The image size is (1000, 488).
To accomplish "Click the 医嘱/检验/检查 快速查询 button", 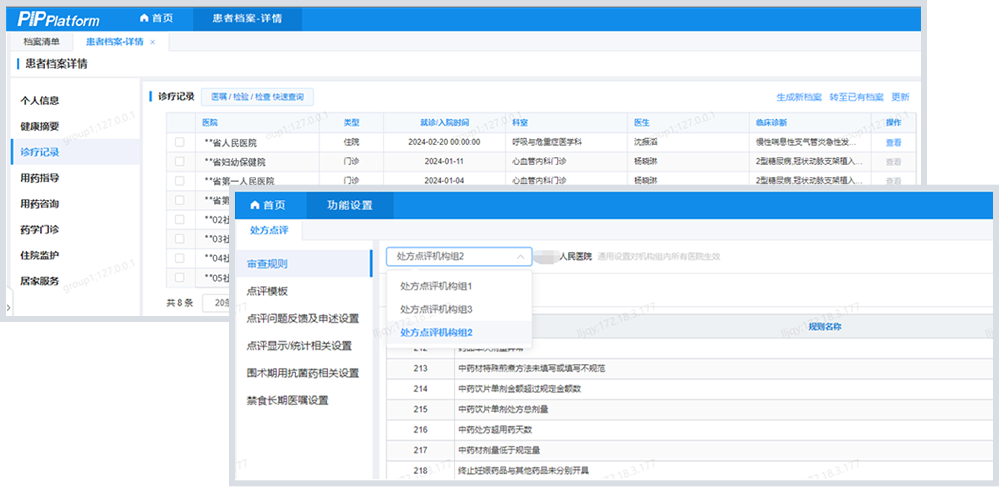I will pos(257,97).
